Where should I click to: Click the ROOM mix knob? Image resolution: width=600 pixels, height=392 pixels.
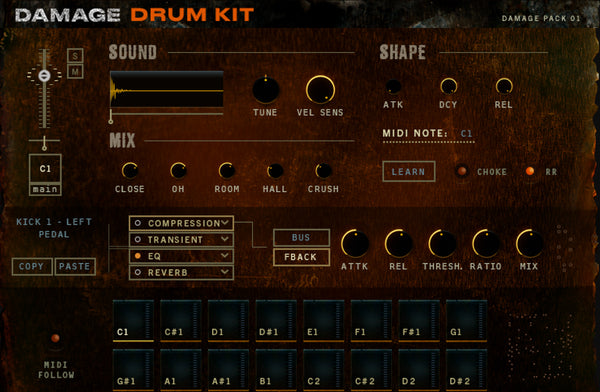(x=227, y=171)
